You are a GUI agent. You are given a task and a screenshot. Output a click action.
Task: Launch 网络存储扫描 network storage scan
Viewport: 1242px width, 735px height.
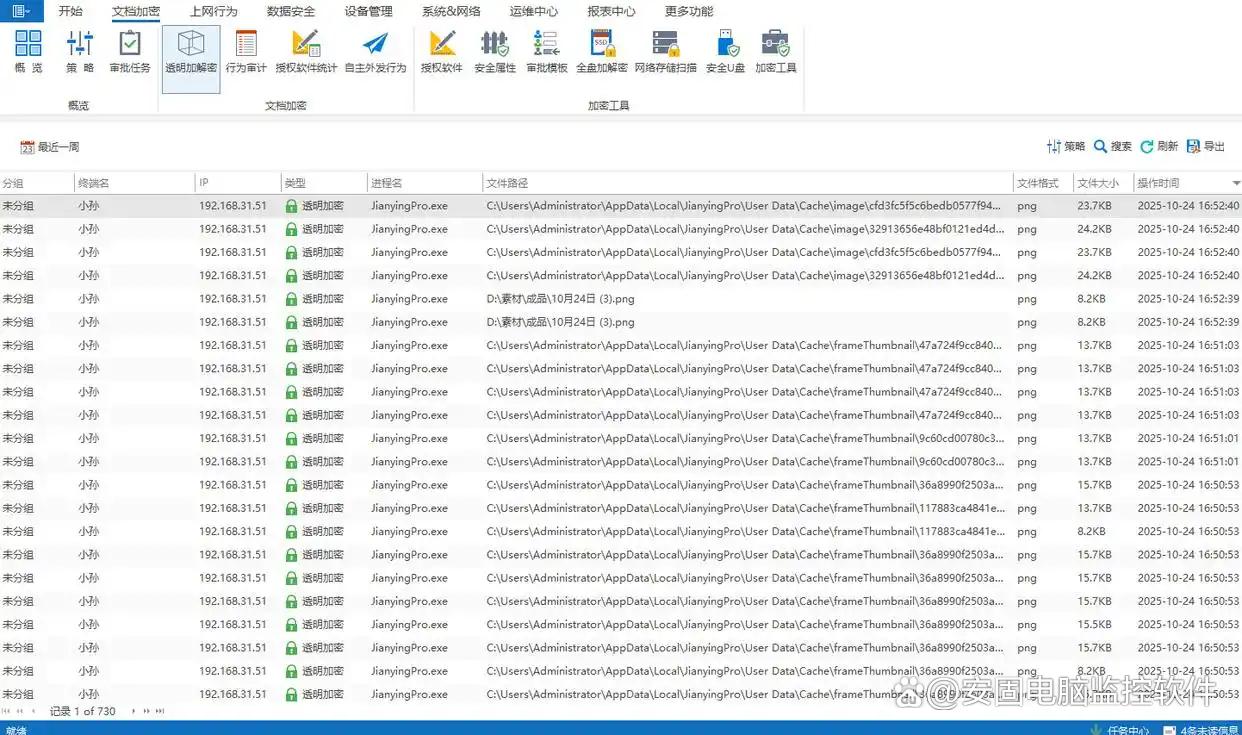pos(665,51)
